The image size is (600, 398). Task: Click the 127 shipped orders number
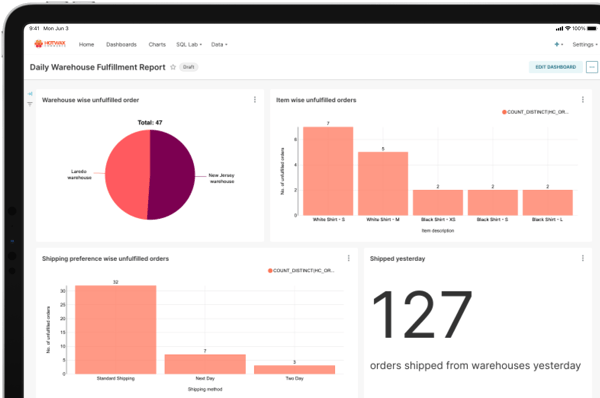click(x=422, y=315)
